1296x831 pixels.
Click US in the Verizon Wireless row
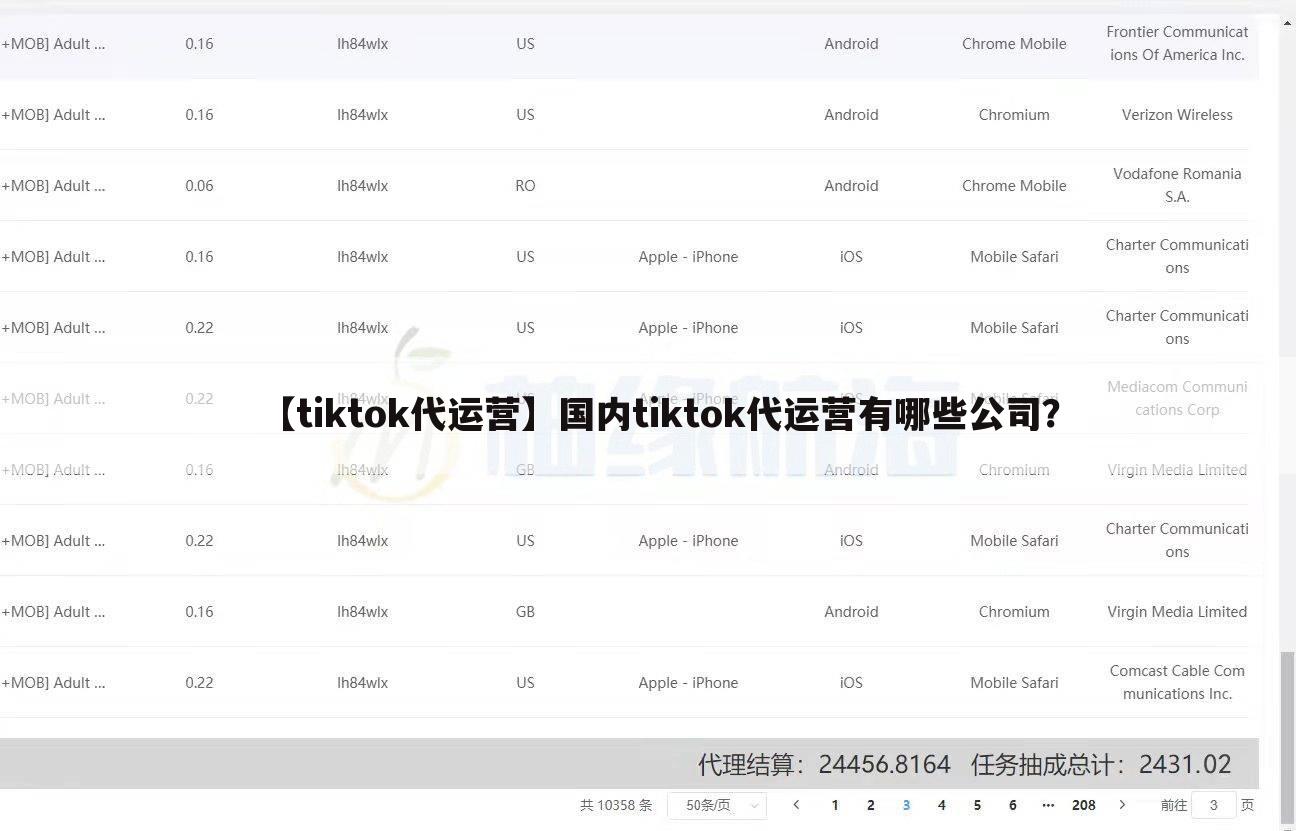(x=525, y=114)
